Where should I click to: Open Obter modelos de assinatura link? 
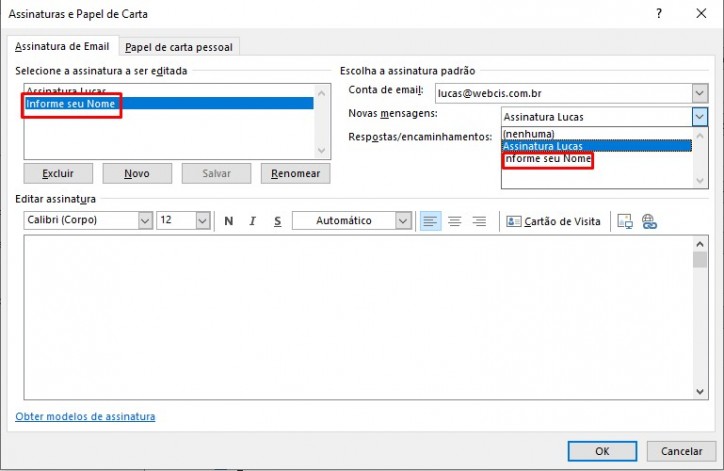(x=85, y=416)
